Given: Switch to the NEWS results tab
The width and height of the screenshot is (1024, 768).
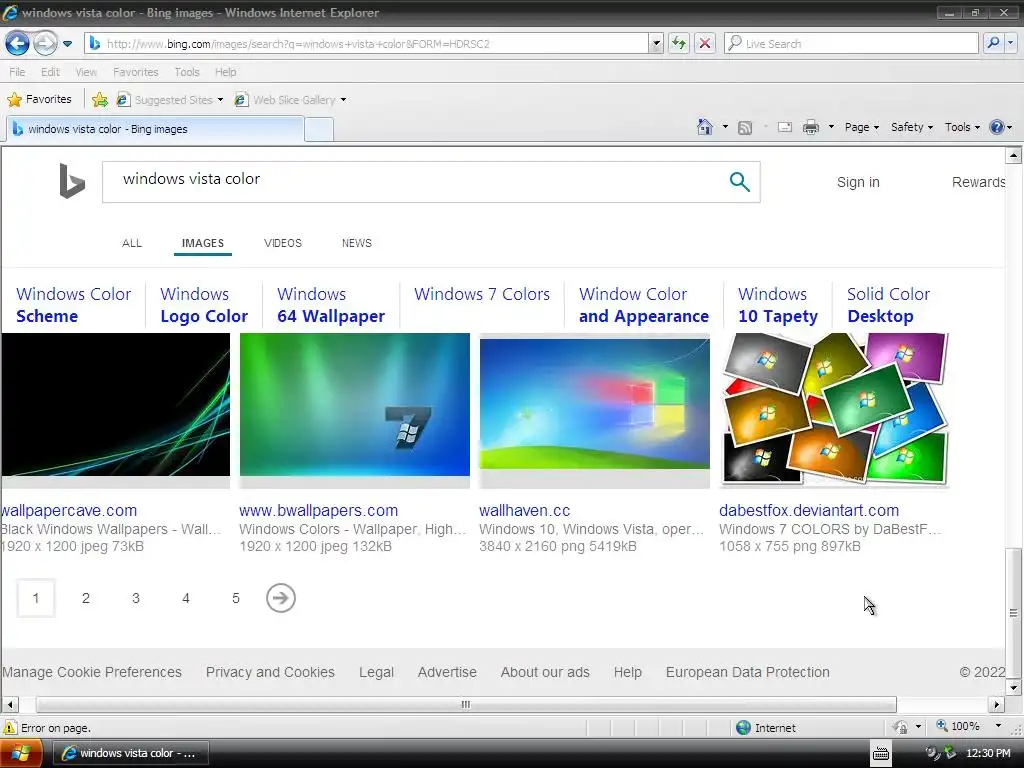Looking at the screenshot, I should 357,243.
